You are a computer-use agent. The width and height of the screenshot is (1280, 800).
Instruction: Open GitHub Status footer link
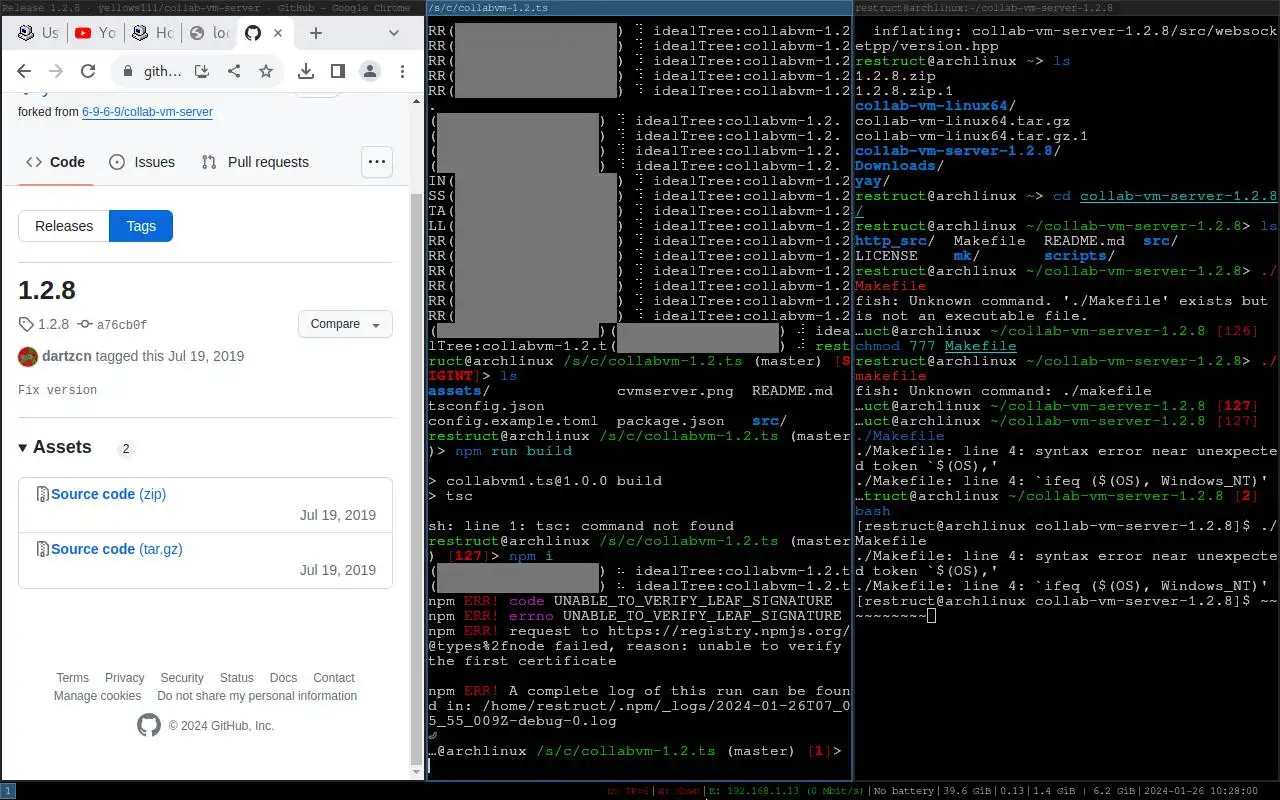(237, 678)
